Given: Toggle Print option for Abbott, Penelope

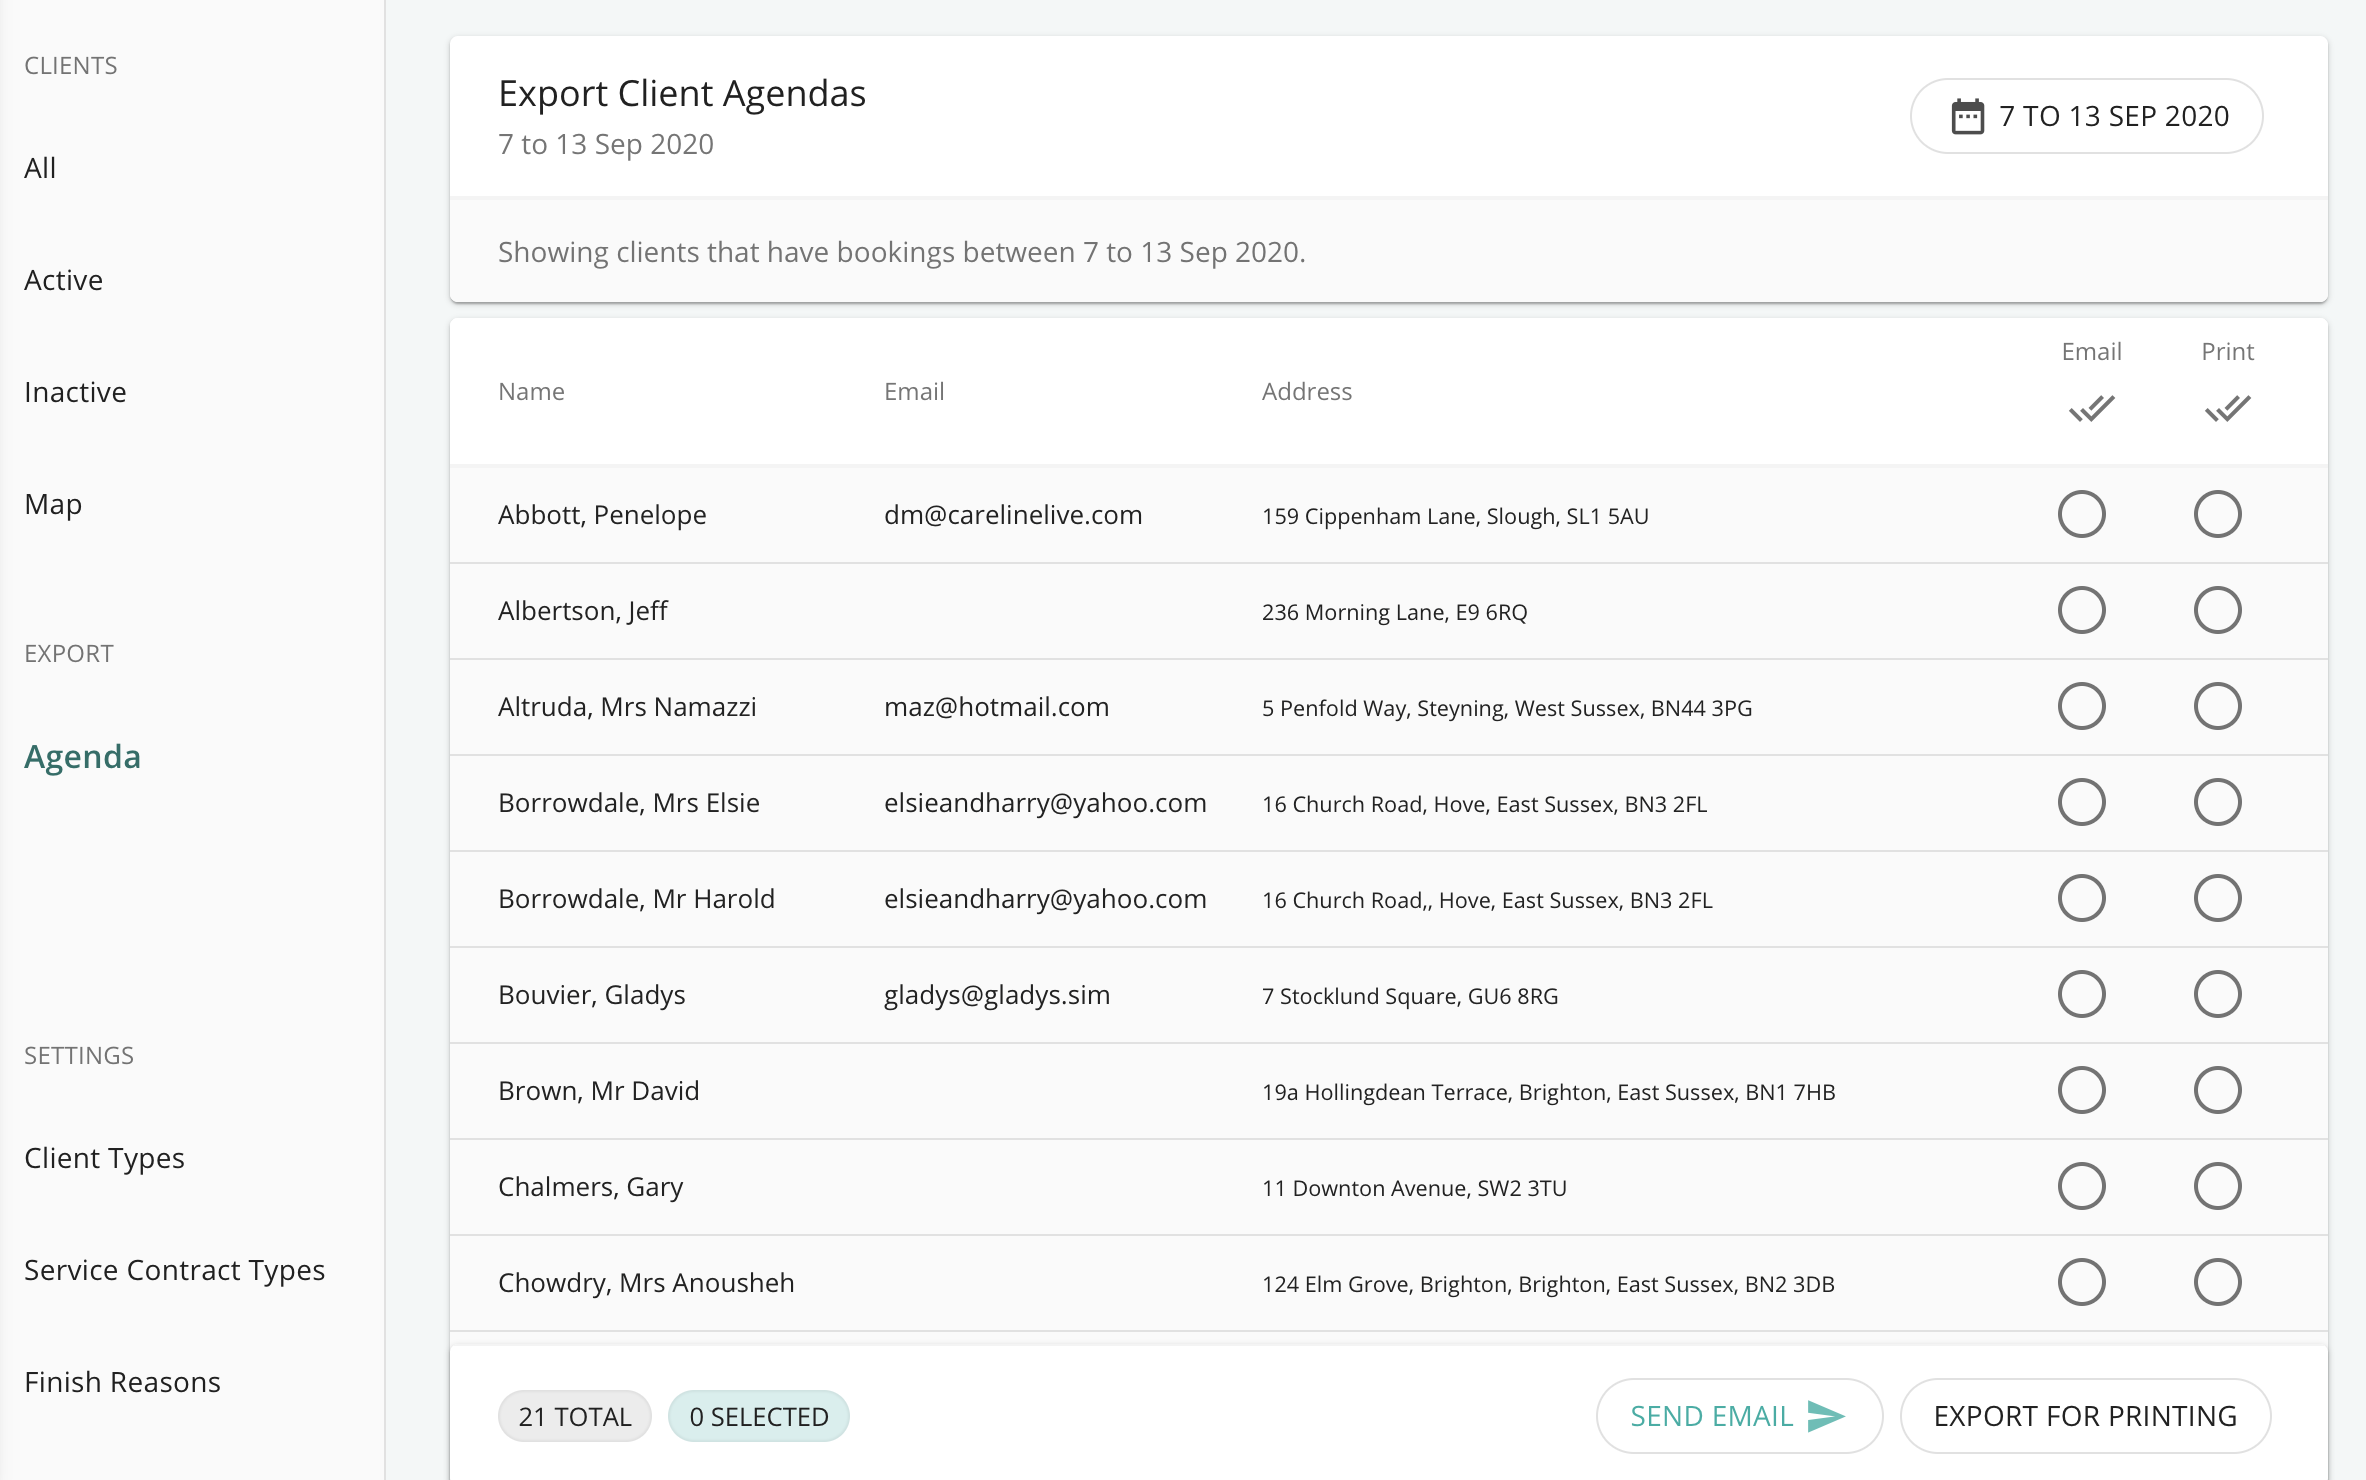Looking at the screenshot, I should pos(2218,514).
